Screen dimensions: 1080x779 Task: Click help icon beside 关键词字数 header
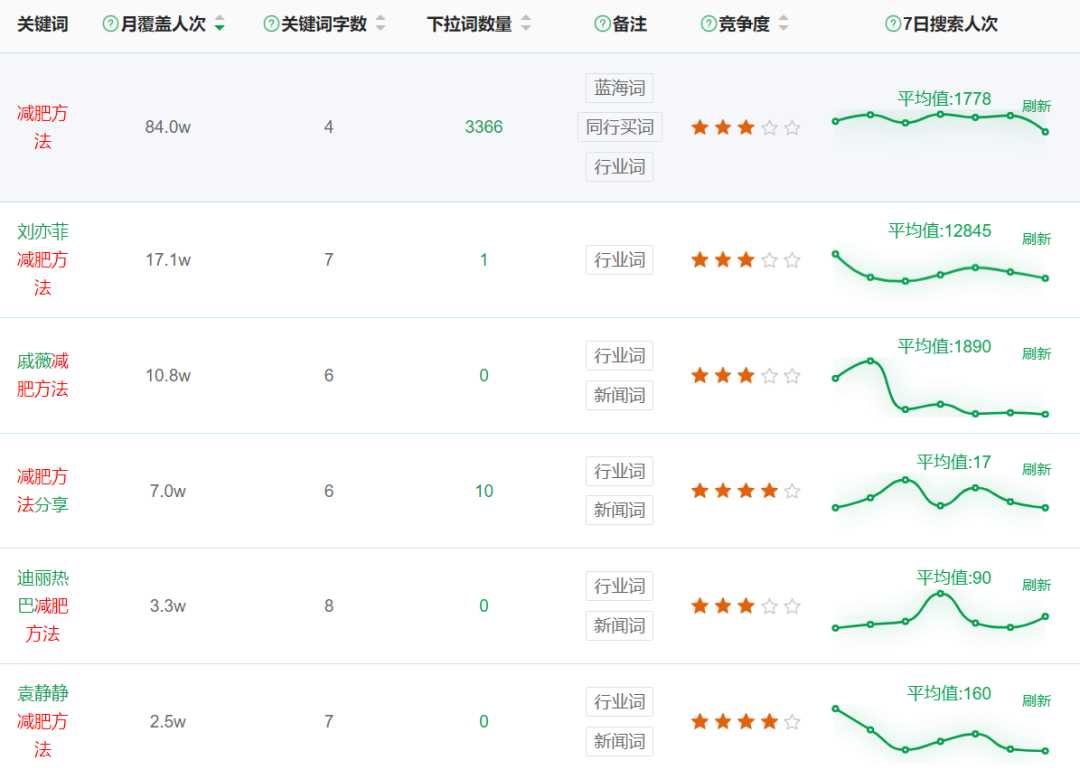[x=271, y=25]
